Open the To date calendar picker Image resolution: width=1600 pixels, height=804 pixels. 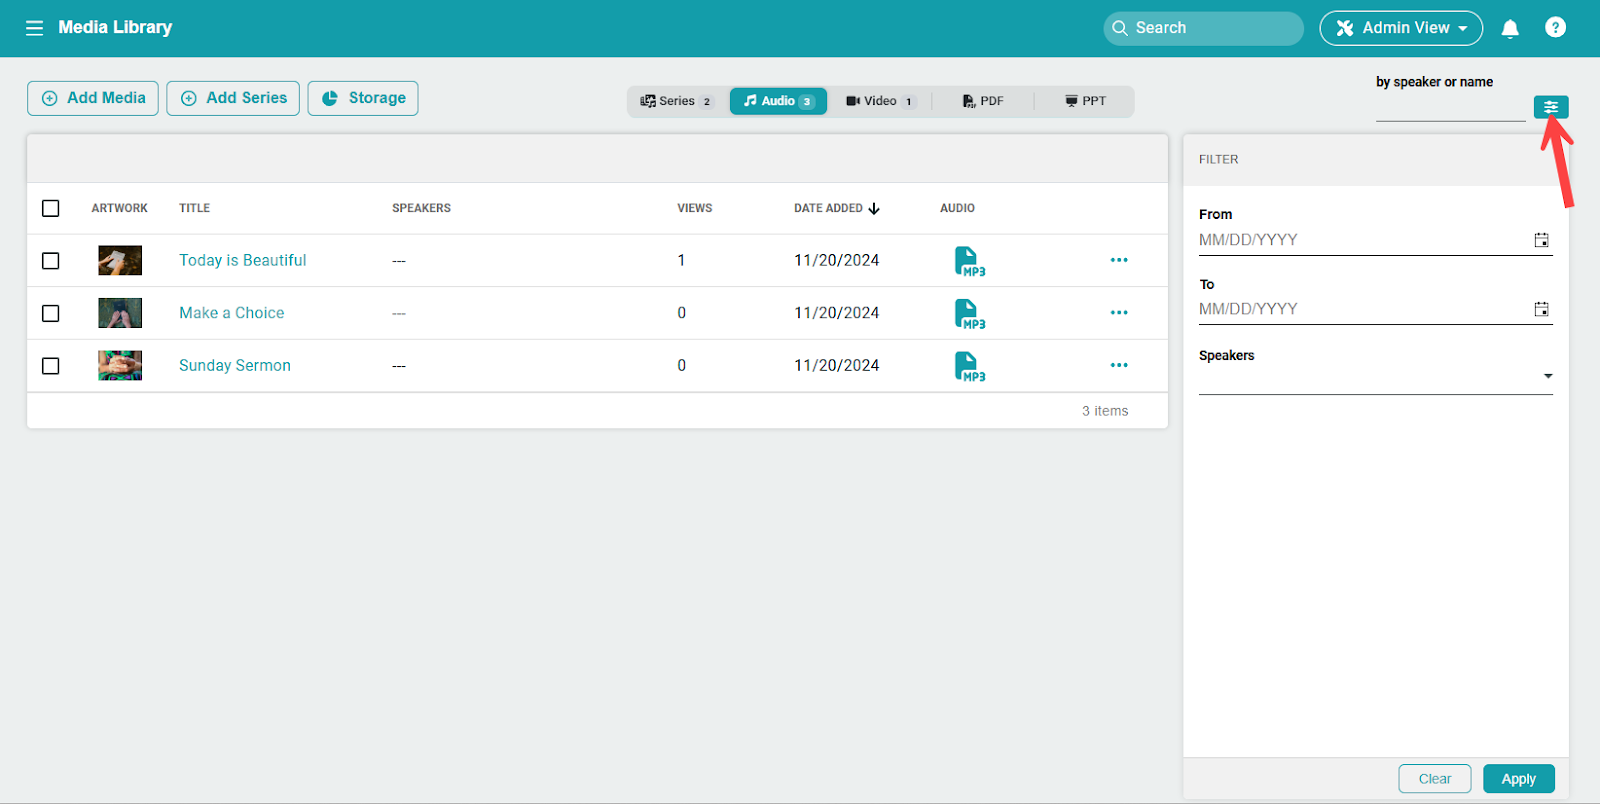(1541, 309)
